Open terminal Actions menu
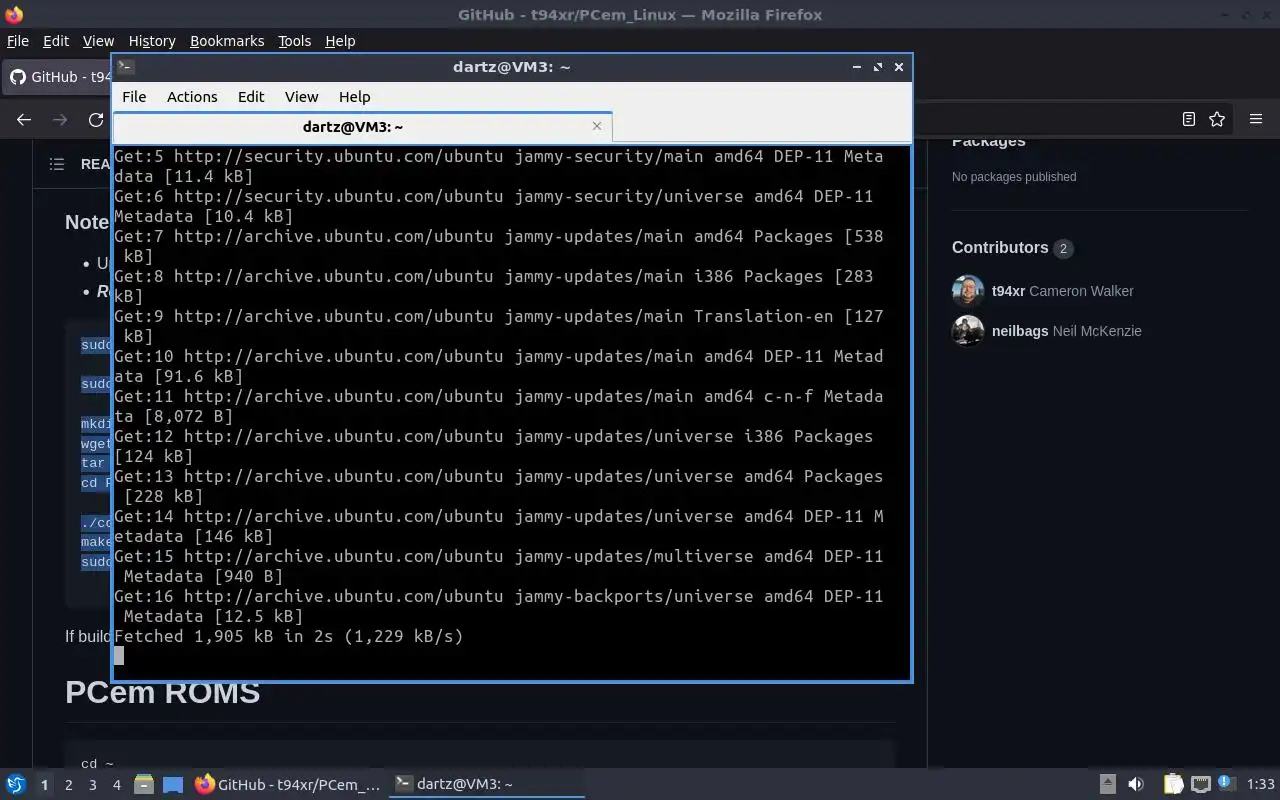The height and width of the screenshot is (800, 1280). coord(192,97)
